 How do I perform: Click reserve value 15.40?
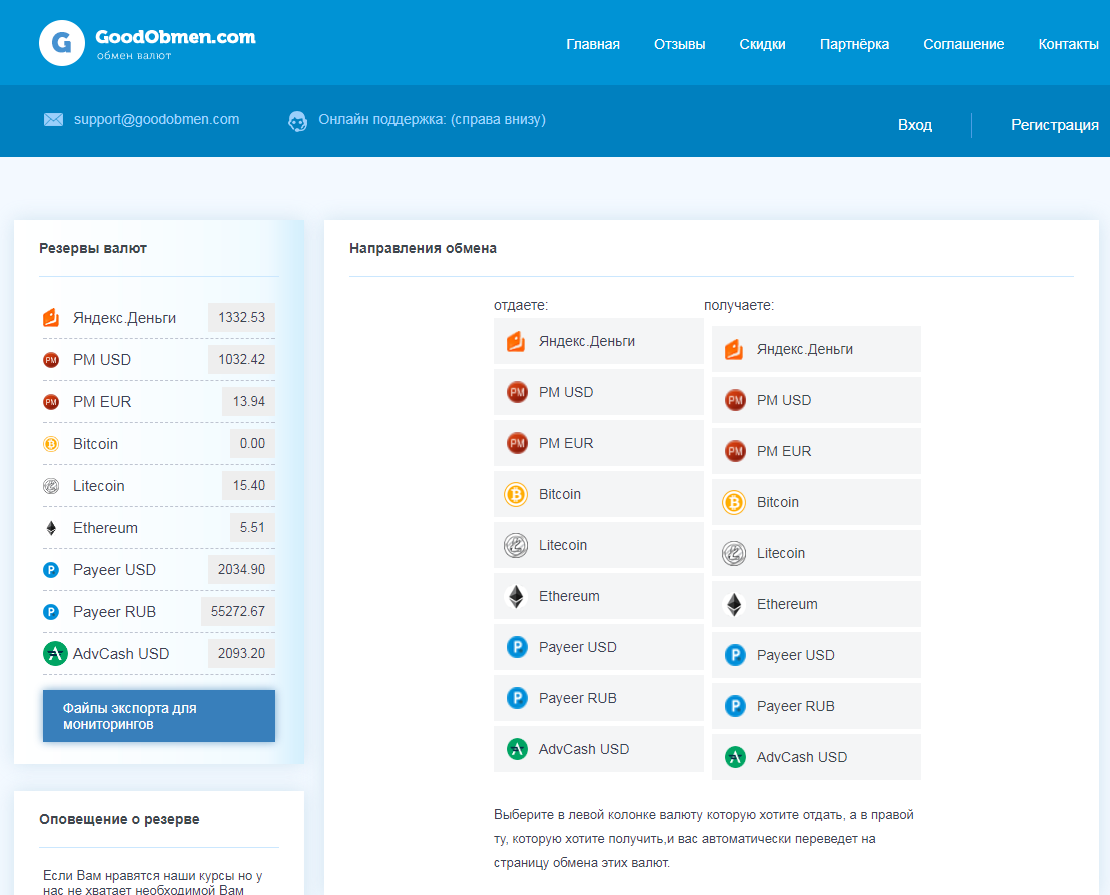[248, 485]
